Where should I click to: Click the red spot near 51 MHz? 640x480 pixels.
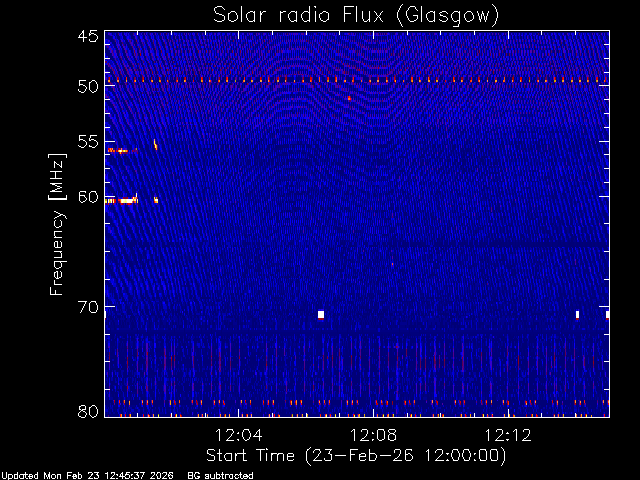pos(349,98)
